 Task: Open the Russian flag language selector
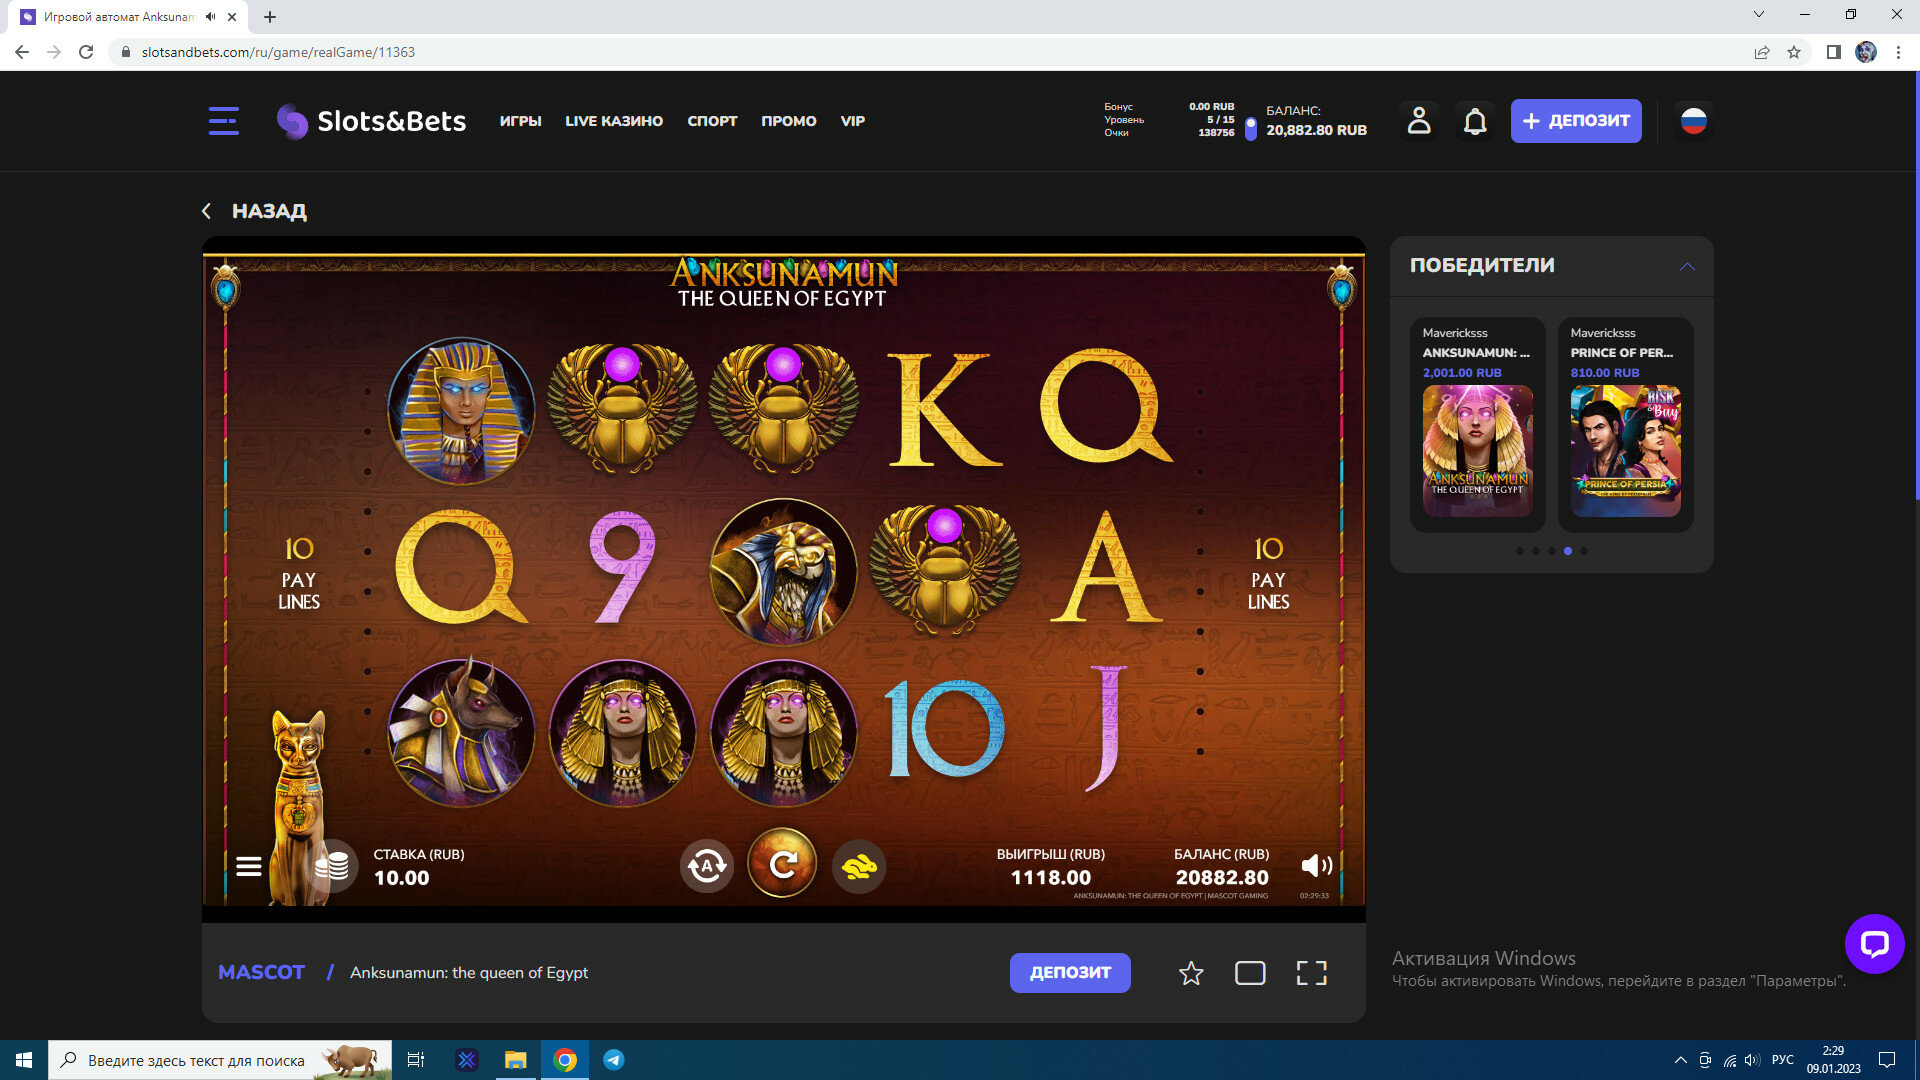coord(1693,121)
